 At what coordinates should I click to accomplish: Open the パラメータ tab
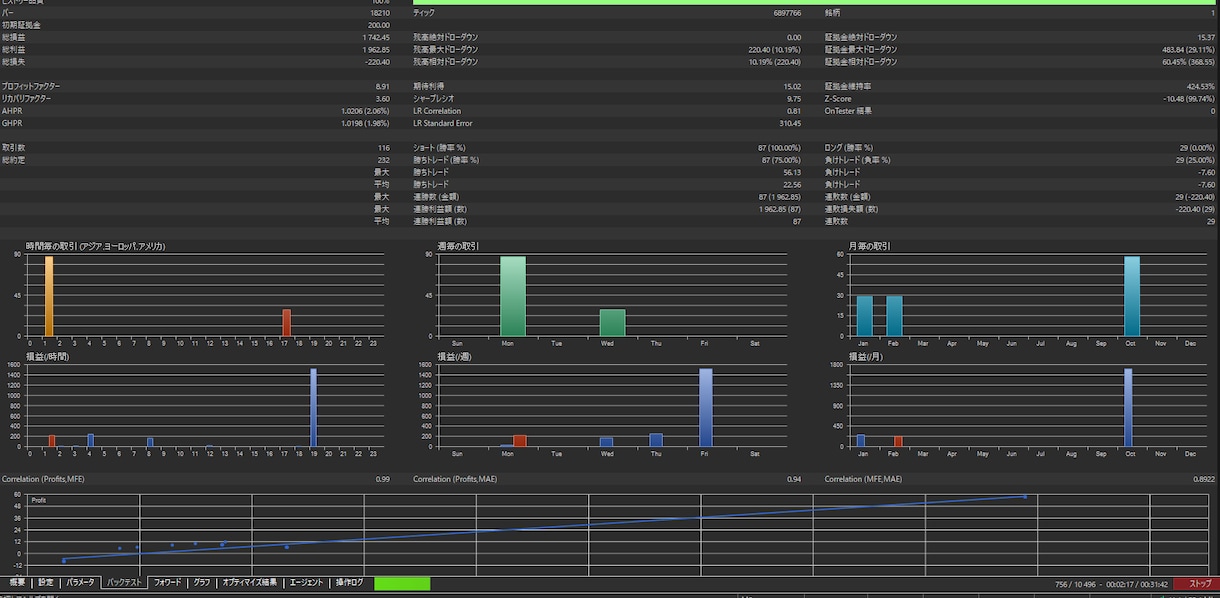81,582
